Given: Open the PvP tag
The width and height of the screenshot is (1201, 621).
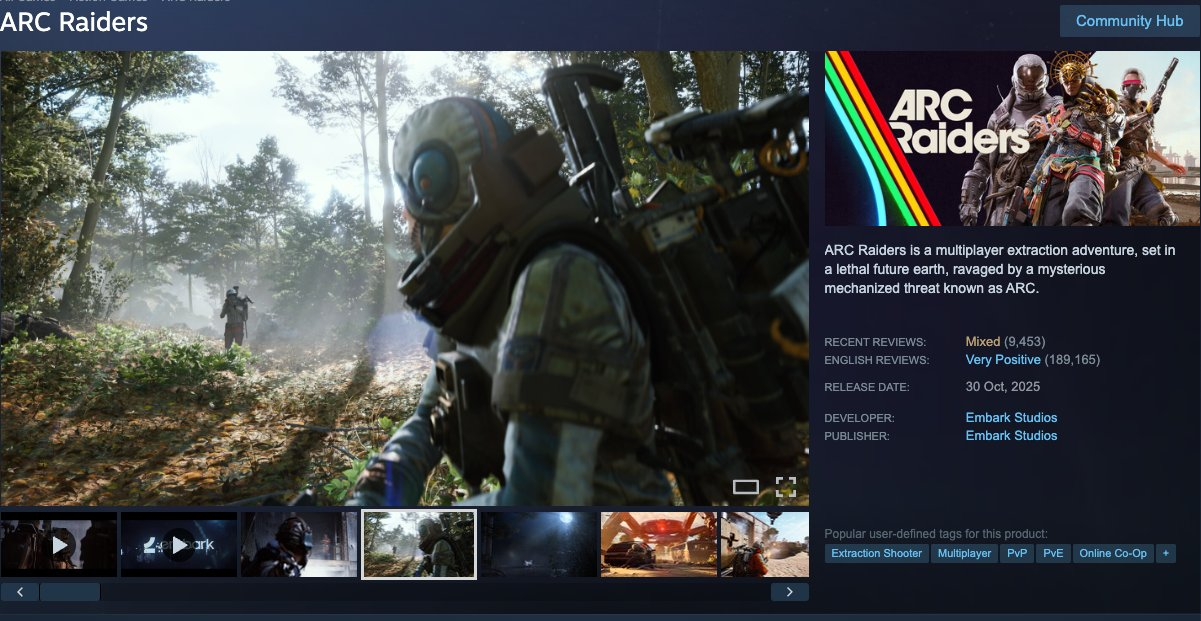Looking at the screenshot, I should pos(1017,553).
